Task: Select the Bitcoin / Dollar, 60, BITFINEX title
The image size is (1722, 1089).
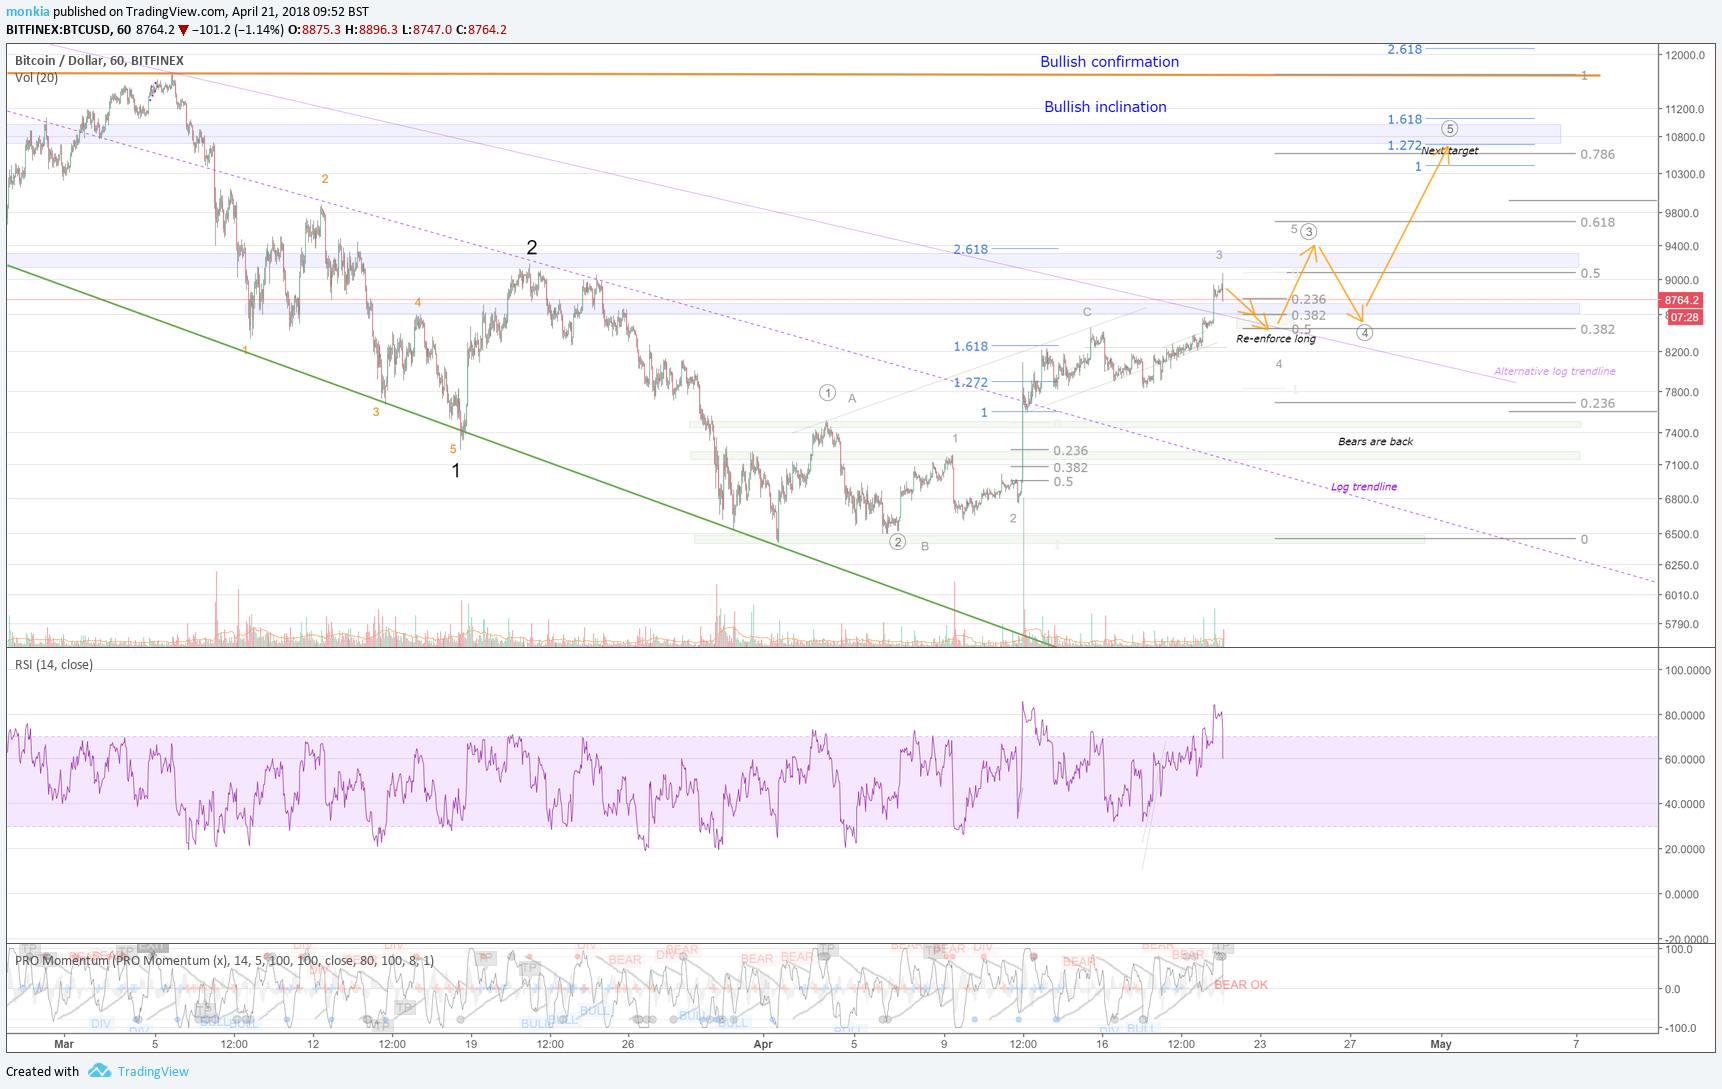Action: tap(99, 61)
